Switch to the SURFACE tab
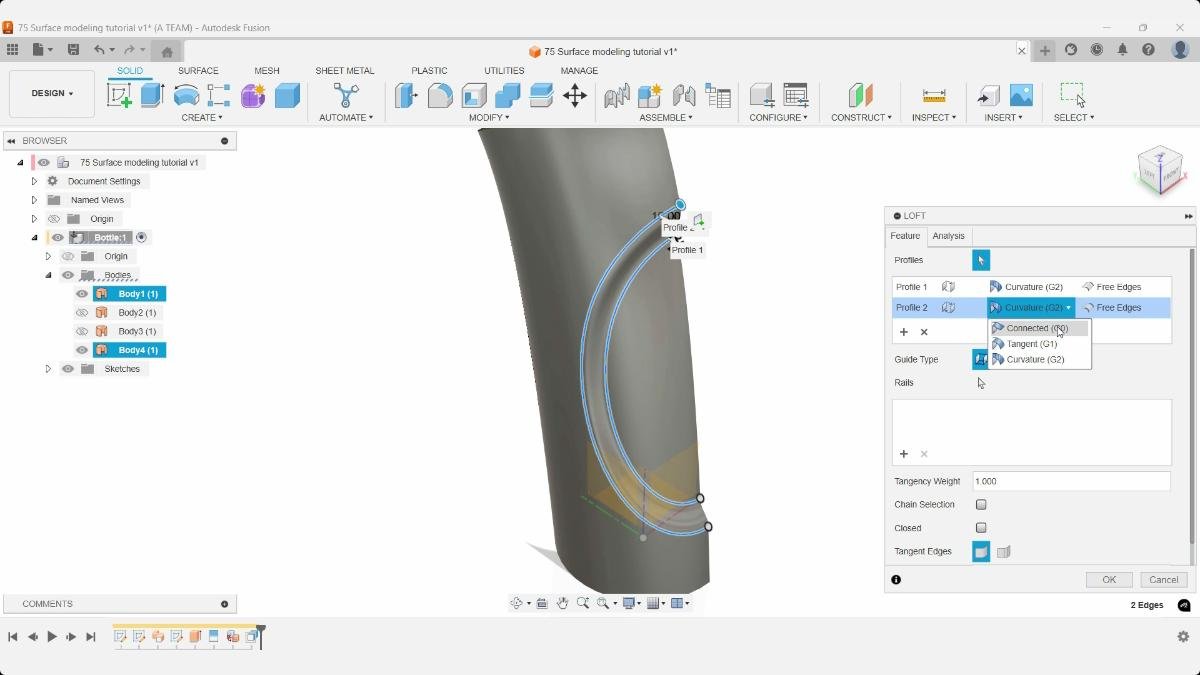 198,71
